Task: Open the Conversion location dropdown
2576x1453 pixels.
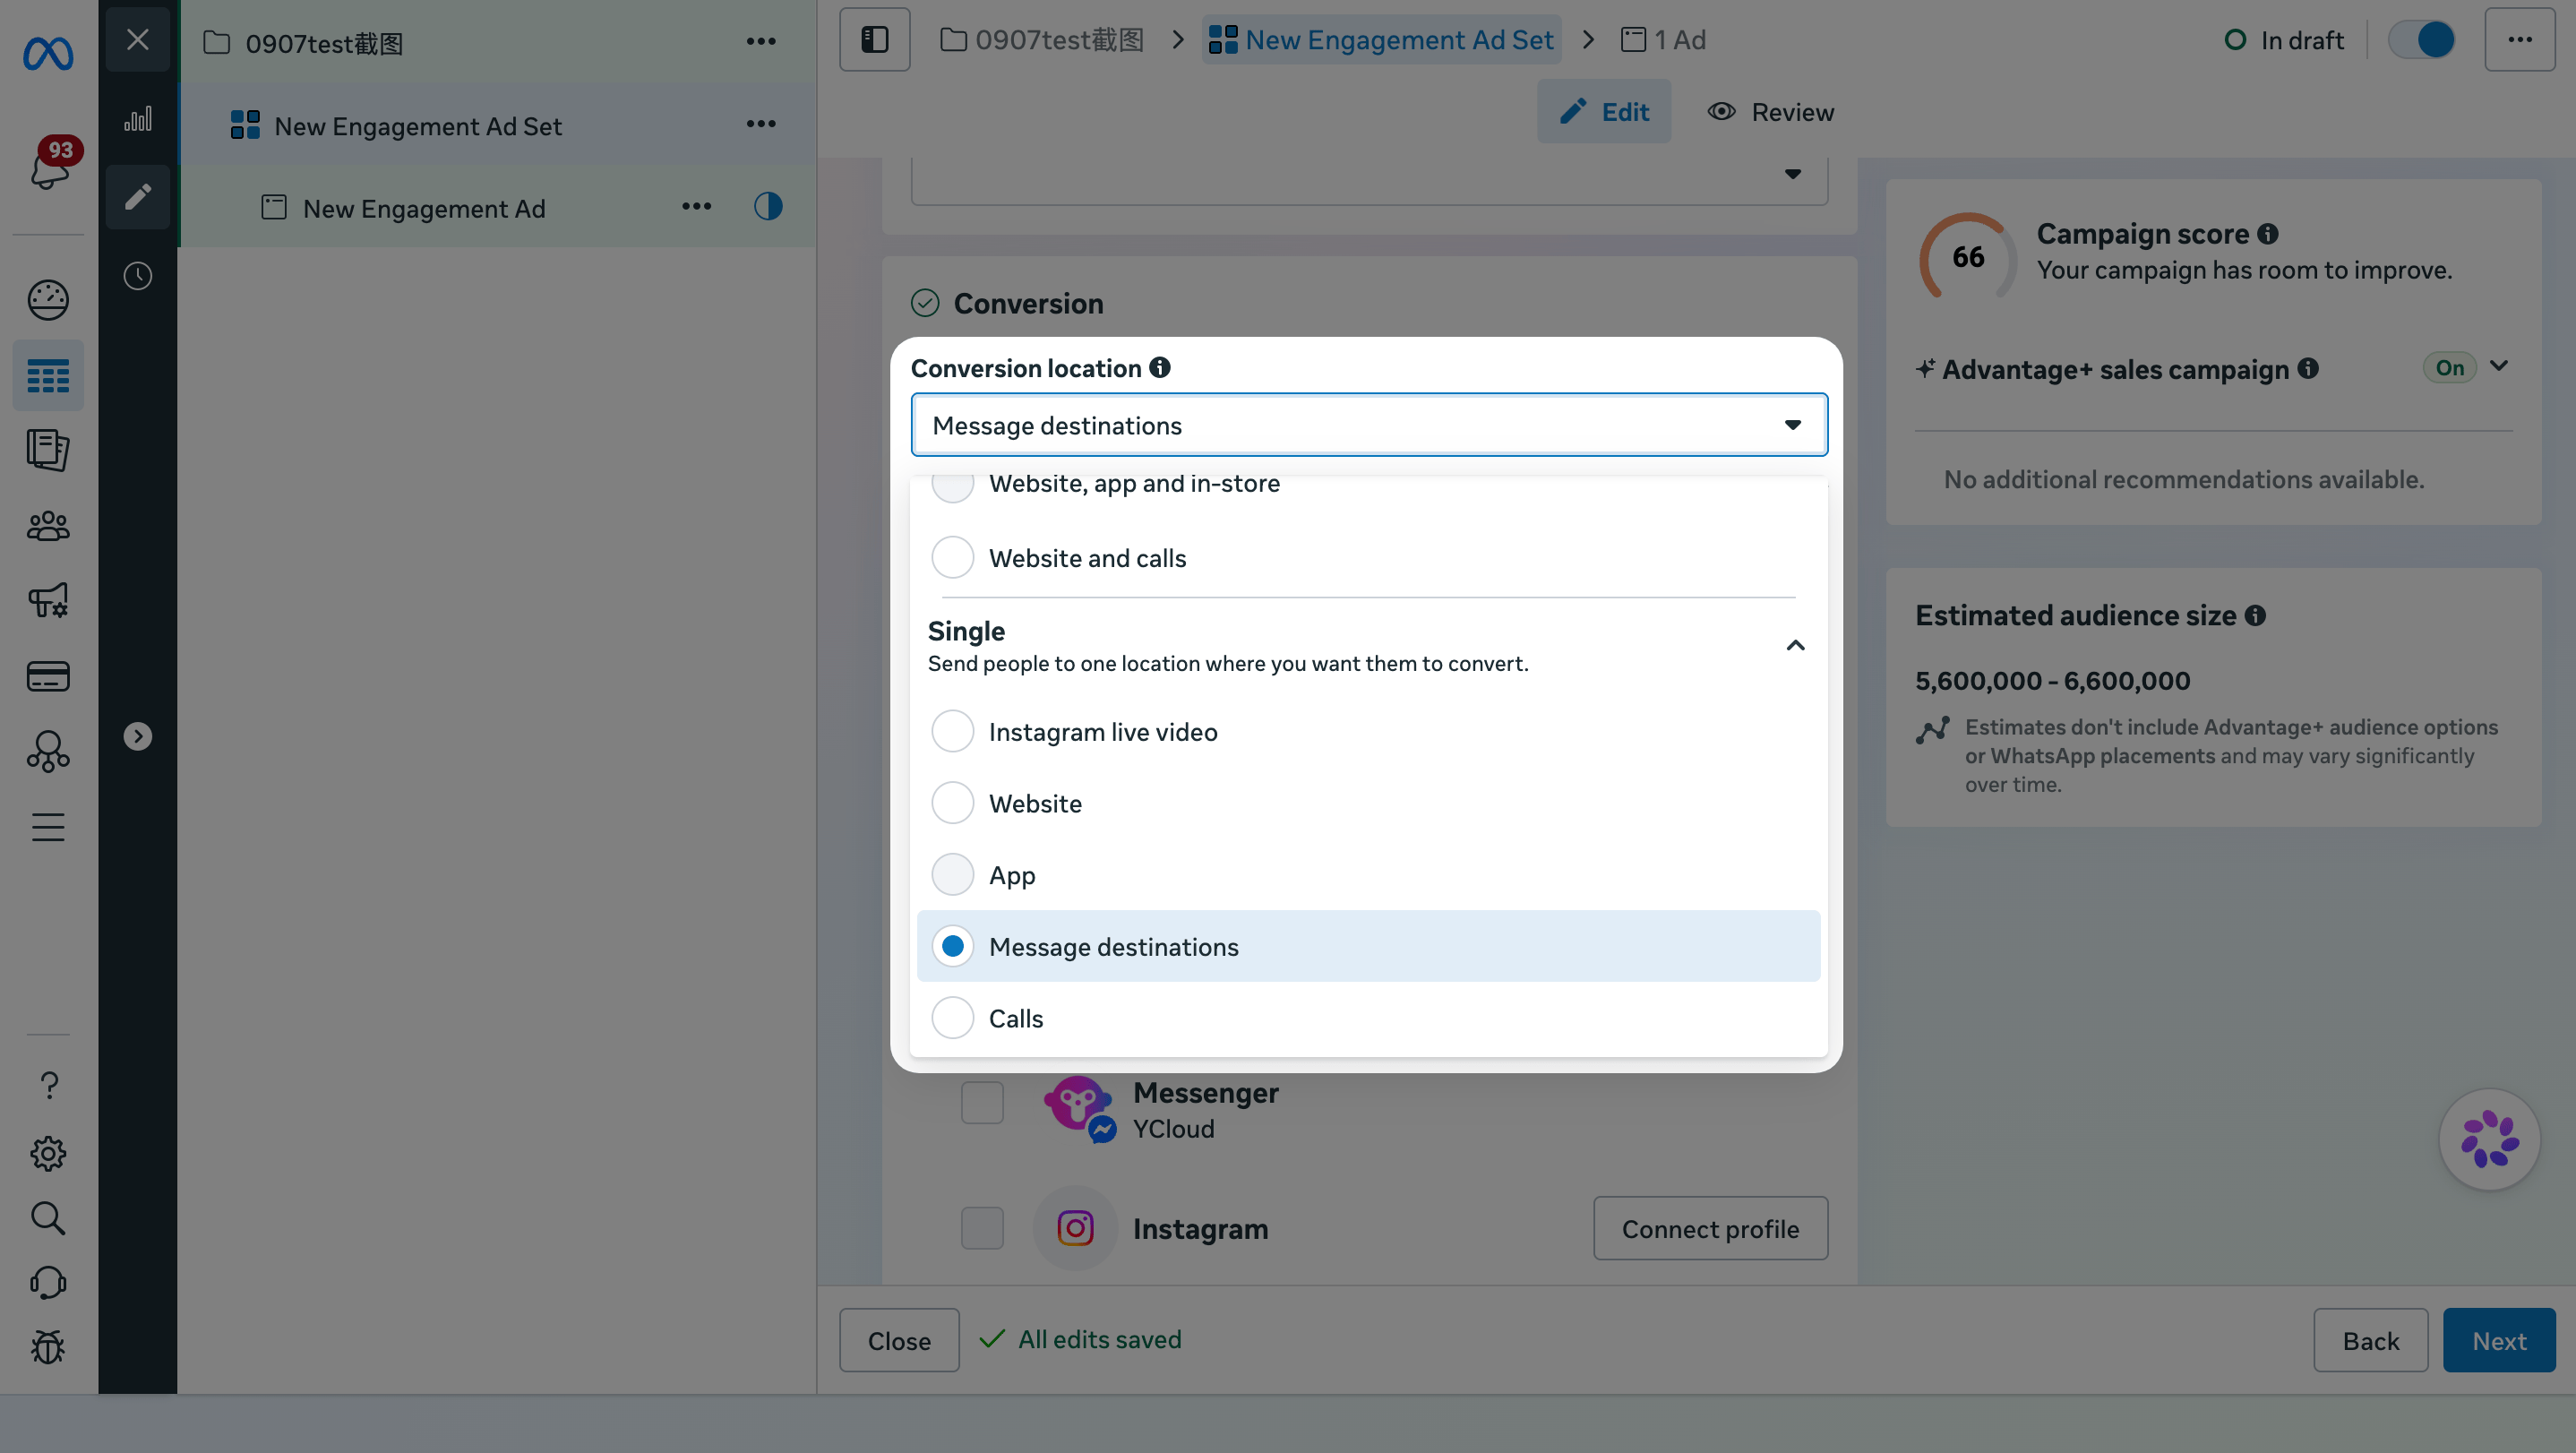Action: click(1369, 425)
